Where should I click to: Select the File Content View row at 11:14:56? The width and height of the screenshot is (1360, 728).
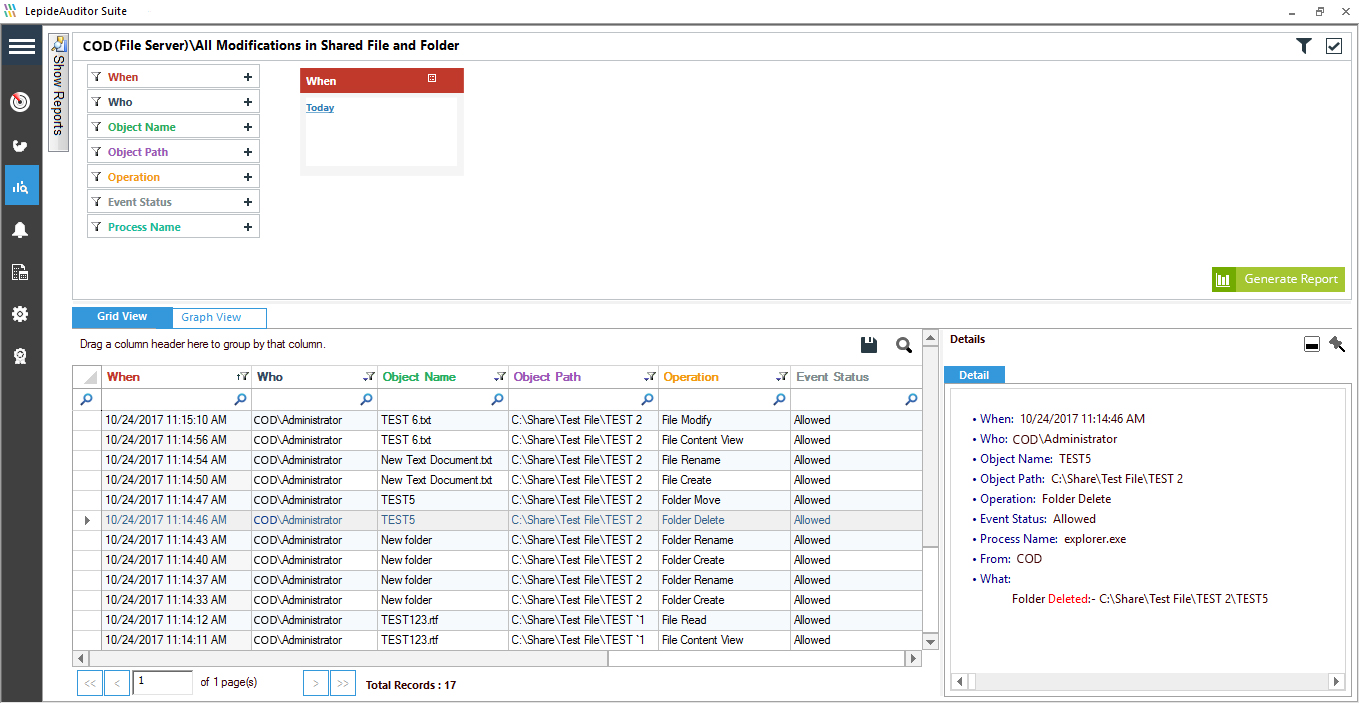pyautogui.click(x=497, y=440)
